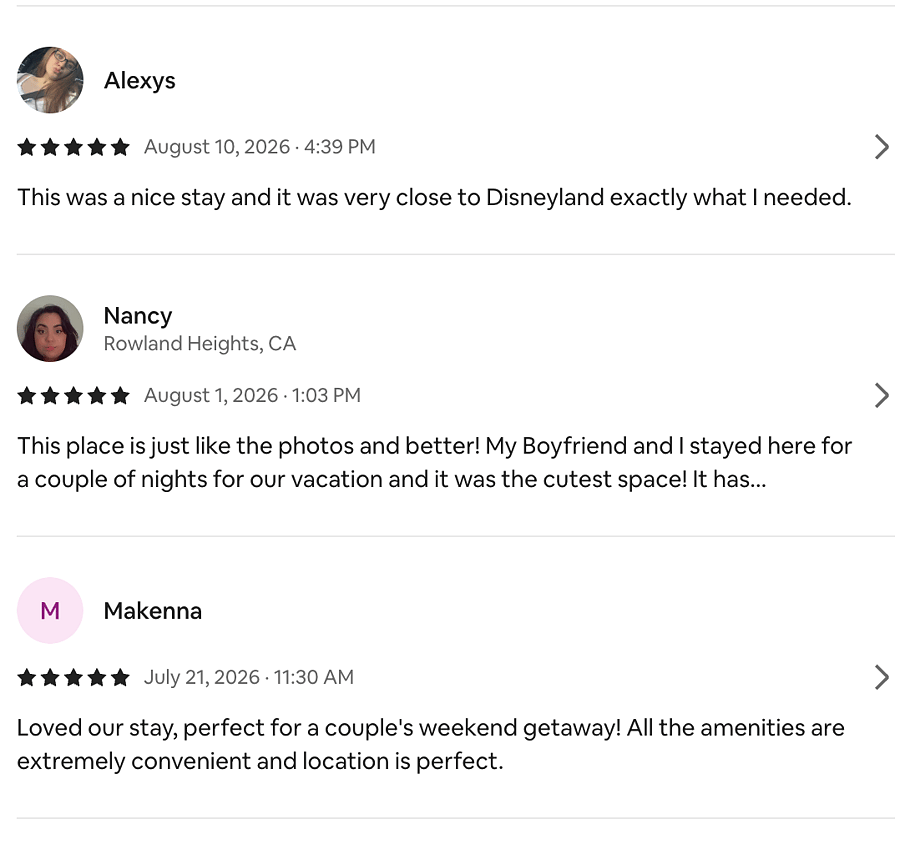The height and width of the screenshot is (844, 900).
Task: Click the five-star rating on Makenna's review
Action: [x=73, y=677]
